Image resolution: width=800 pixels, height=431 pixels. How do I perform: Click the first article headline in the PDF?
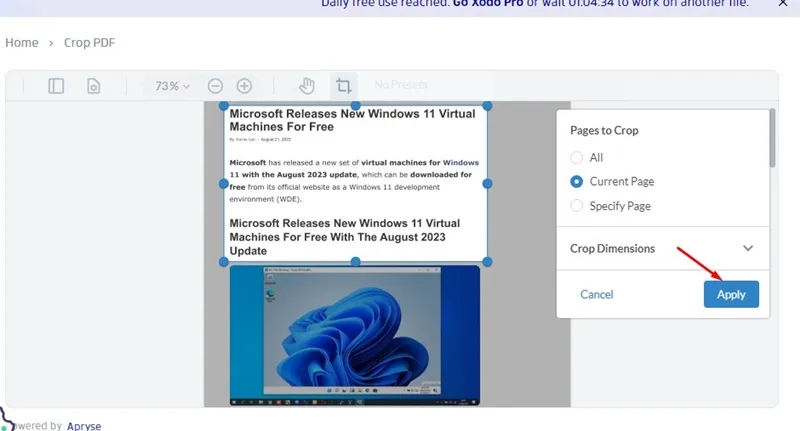[x=352, y=120]
